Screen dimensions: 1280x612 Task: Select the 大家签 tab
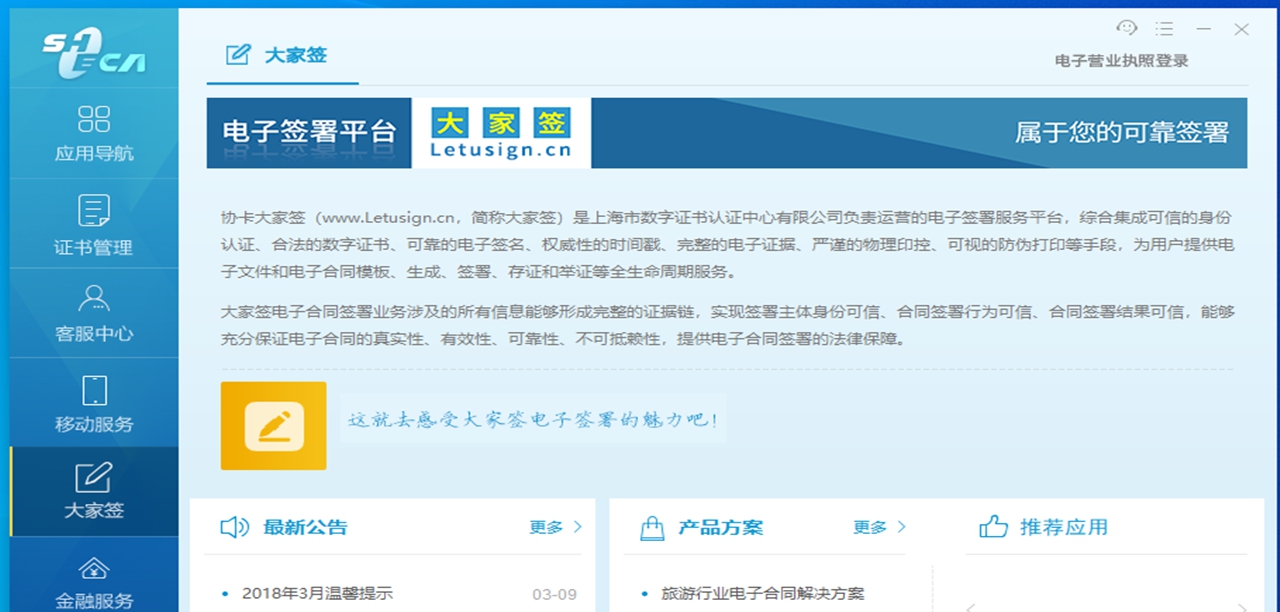282,56
